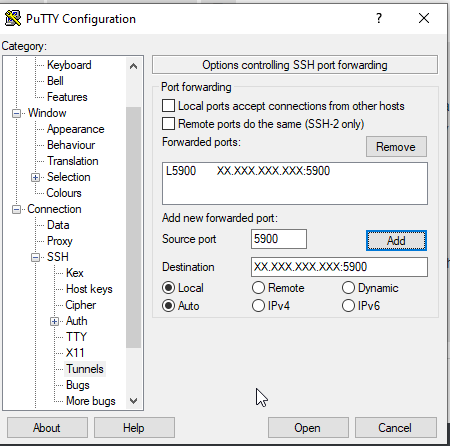Select the Connection category label
The image size is (450, 446).
(x=54, y=209)
